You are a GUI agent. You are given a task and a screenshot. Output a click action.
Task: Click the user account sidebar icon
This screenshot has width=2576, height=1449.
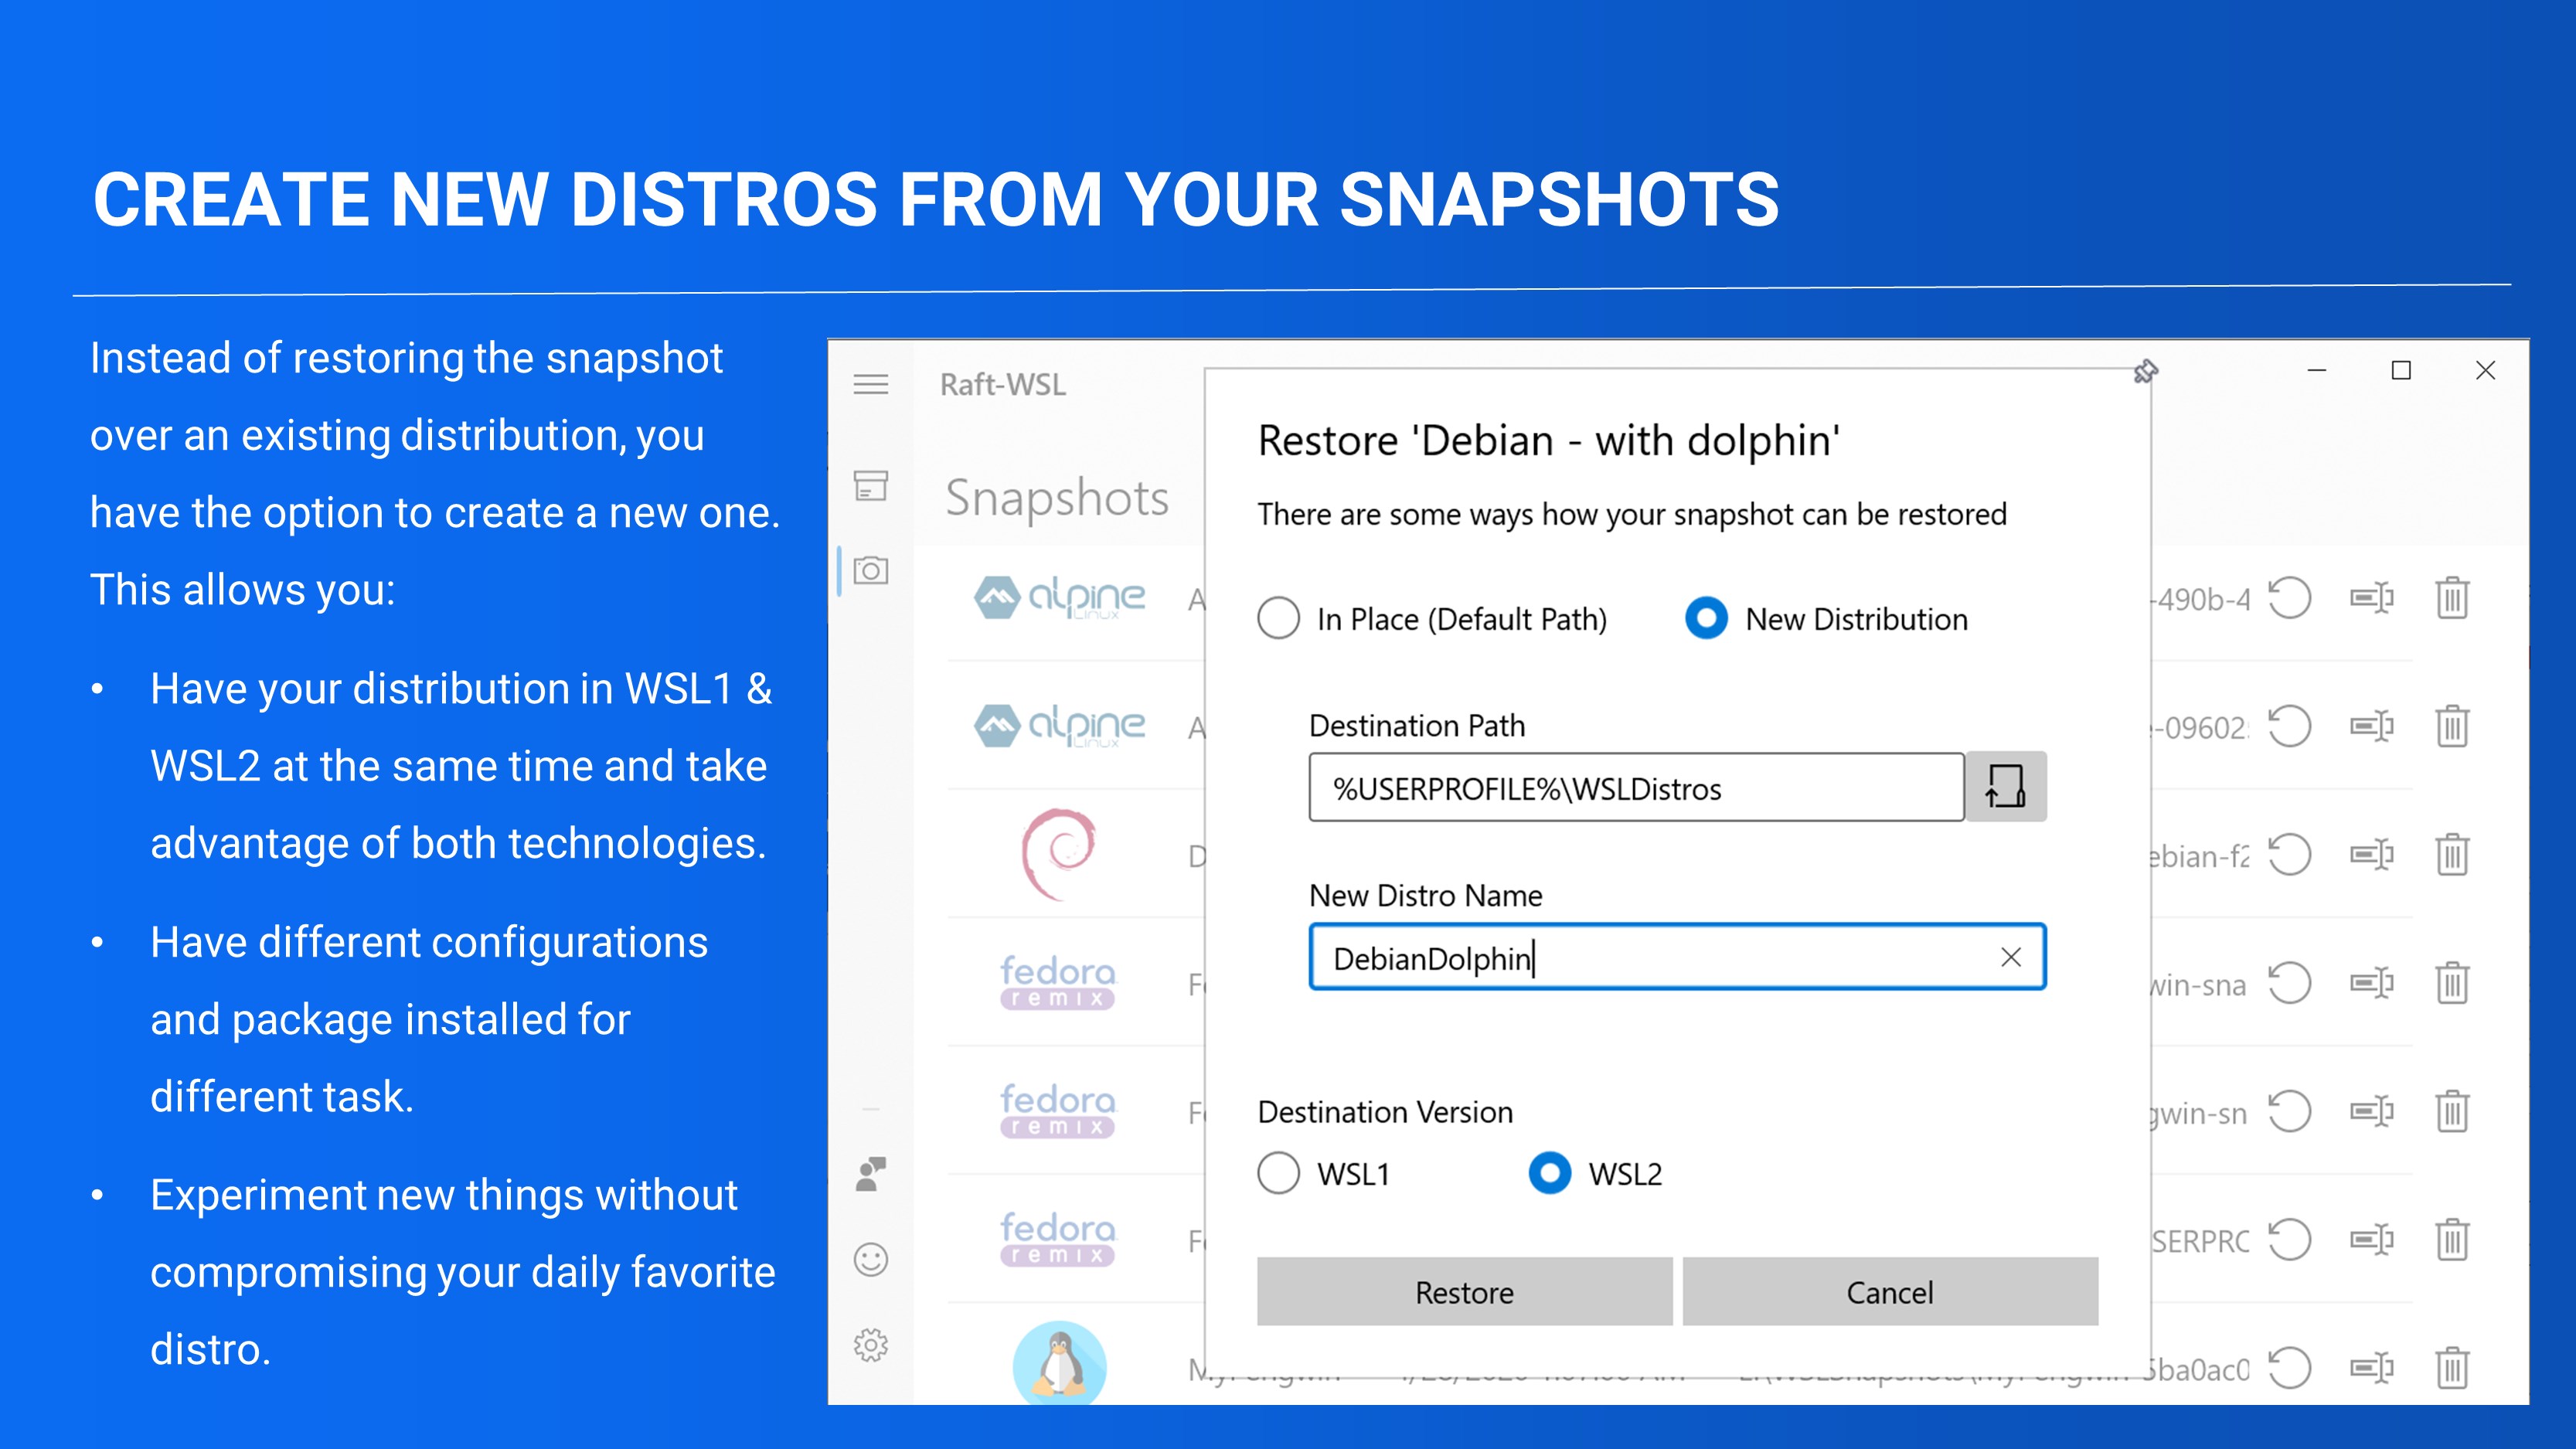[x=870, y=1175]
